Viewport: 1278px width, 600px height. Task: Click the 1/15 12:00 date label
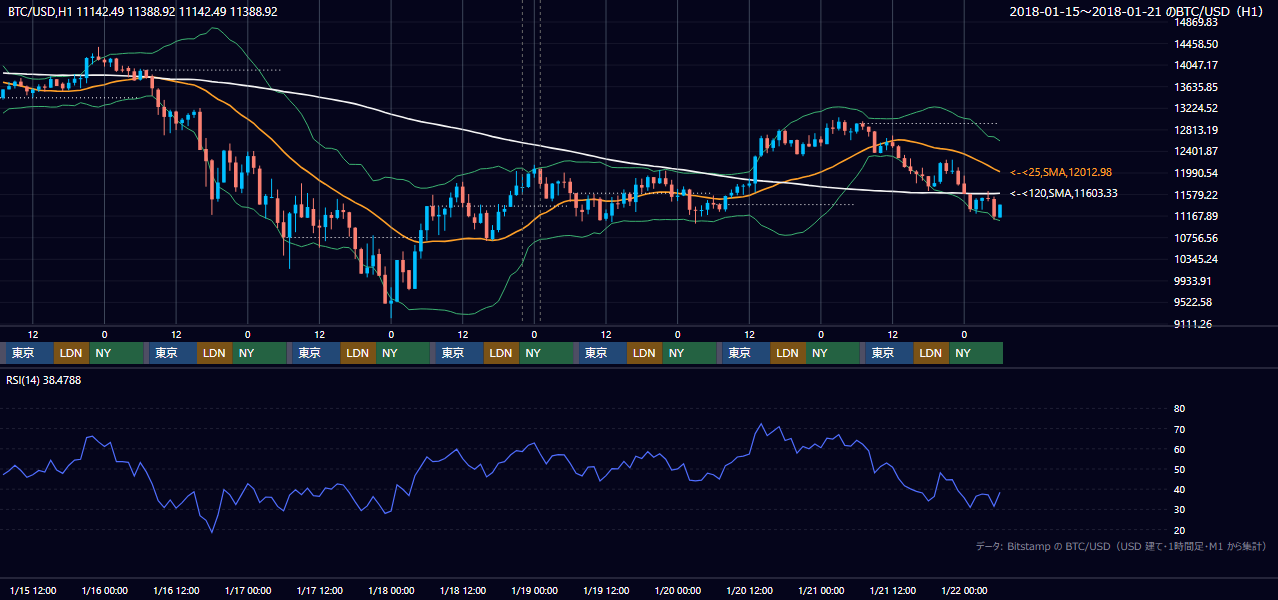click(32, 589)
